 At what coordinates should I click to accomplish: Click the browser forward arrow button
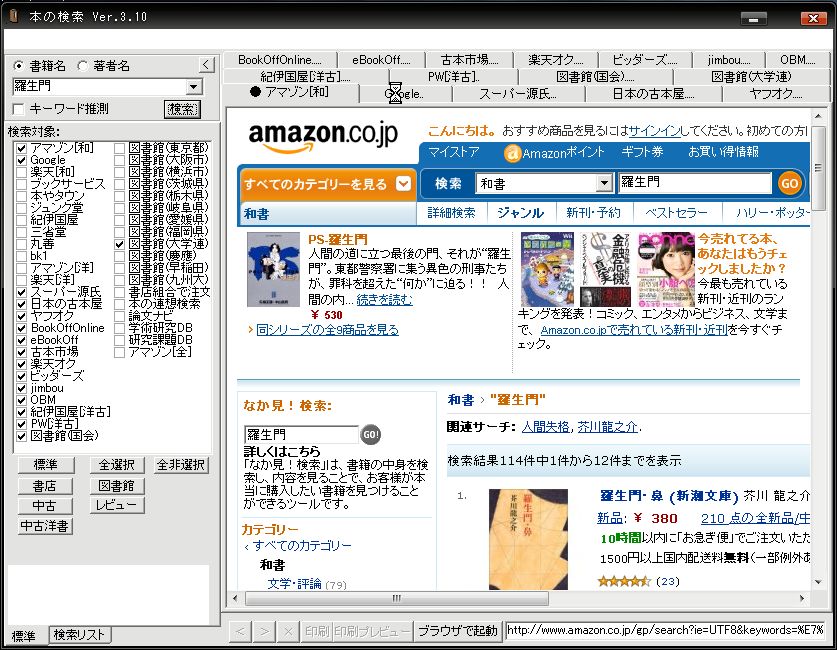pos(264,631)
